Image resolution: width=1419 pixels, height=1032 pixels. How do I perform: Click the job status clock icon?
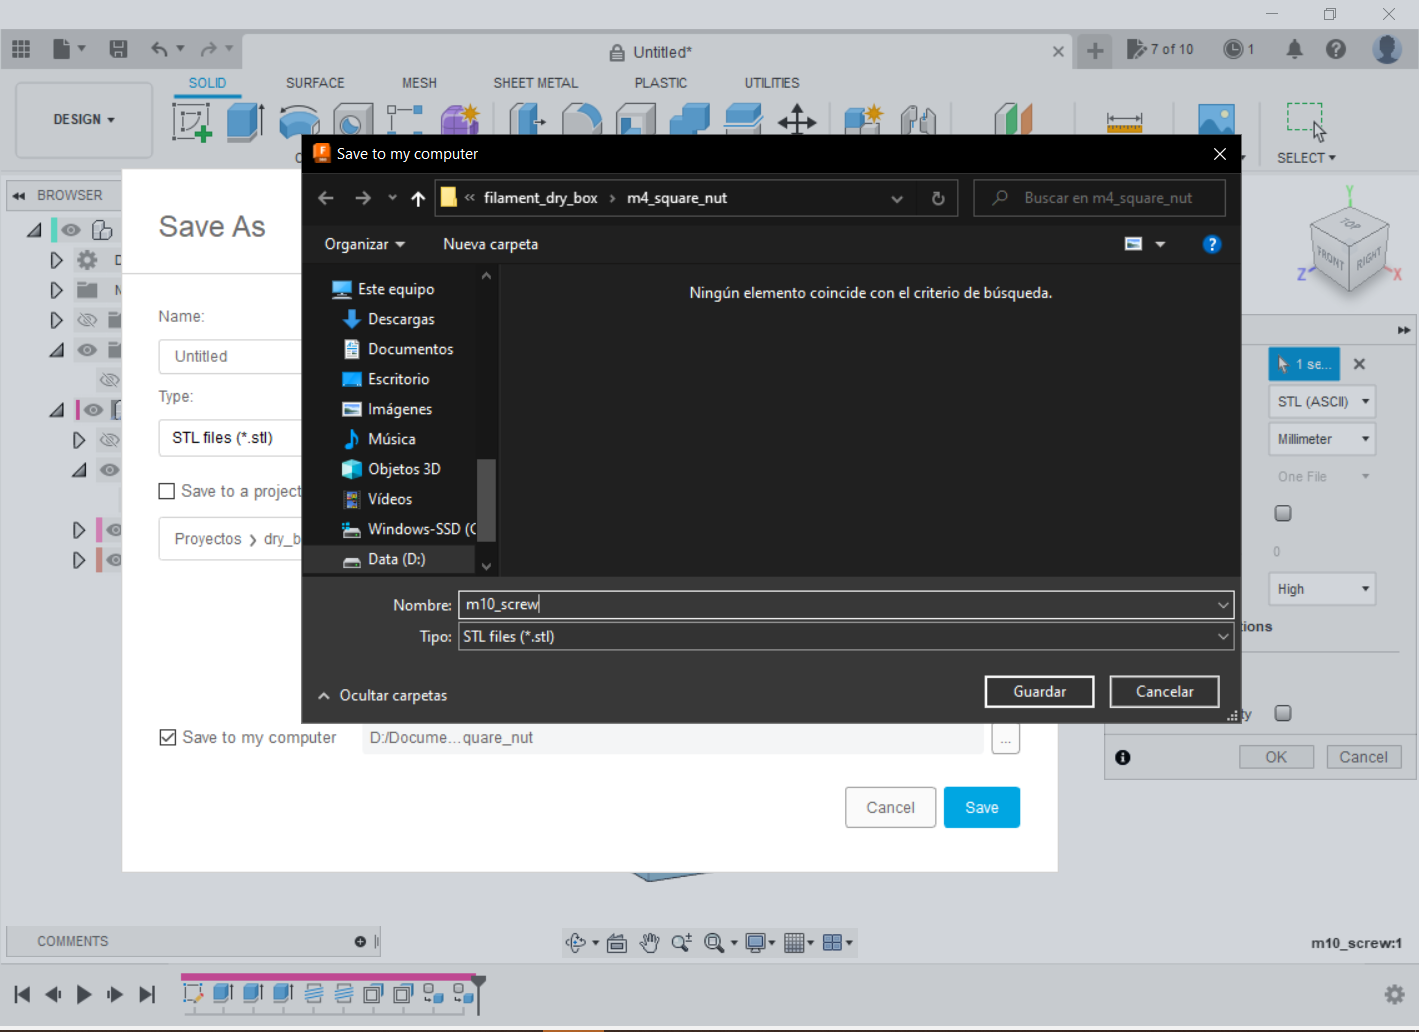pyautogui.click(x=1234, y=49)
